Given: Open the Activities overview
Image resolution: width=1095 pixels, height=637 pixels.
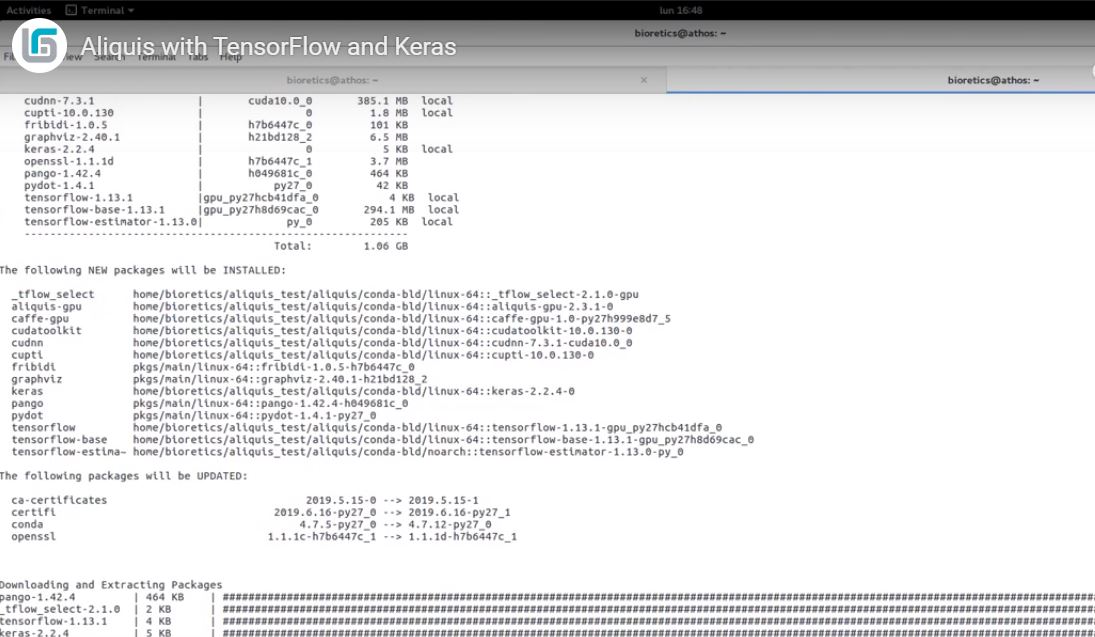Looking at the screenshot, I should click(28, 10).
